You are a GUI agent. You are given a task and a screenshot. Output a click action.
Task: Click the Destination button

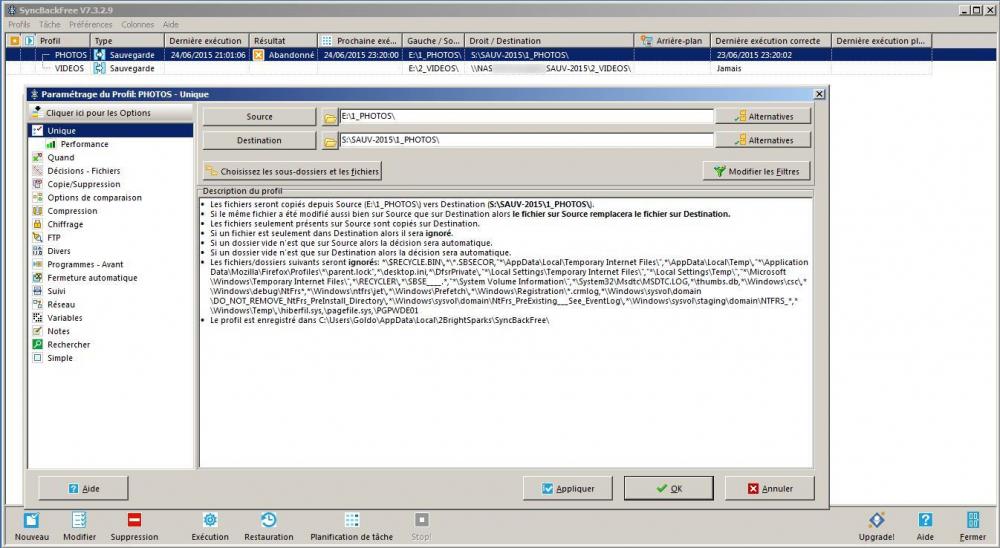coord(259,140)
